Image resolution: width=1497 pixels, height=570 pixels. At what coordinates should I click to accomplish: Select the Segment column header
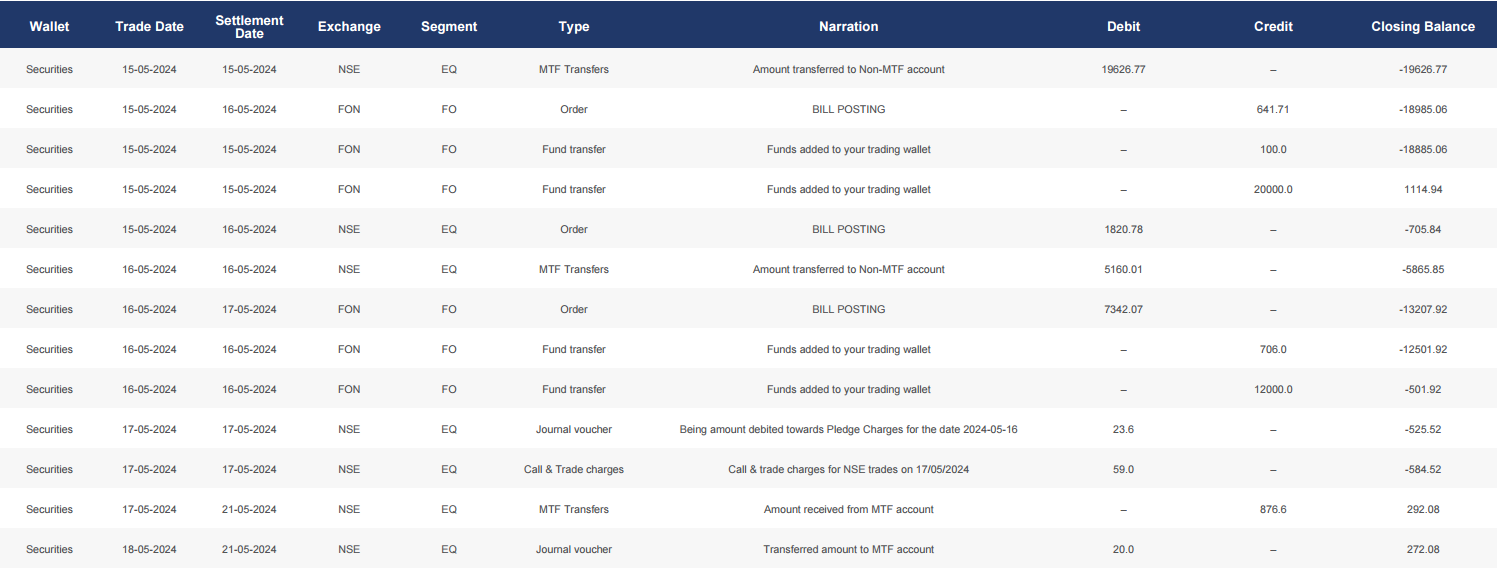[449, 27]
